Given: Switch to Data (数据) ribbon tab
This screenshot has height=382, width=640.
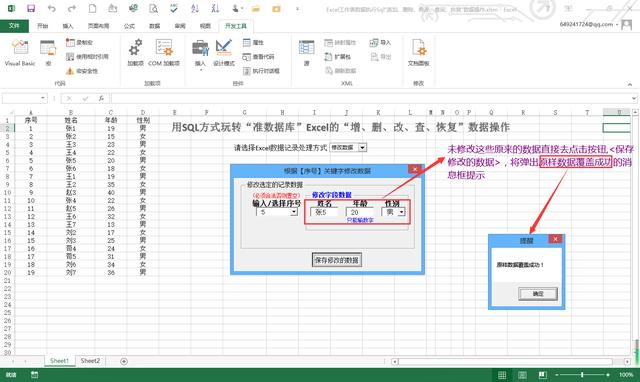Looking at the screenshot, I should click(154, 26).
